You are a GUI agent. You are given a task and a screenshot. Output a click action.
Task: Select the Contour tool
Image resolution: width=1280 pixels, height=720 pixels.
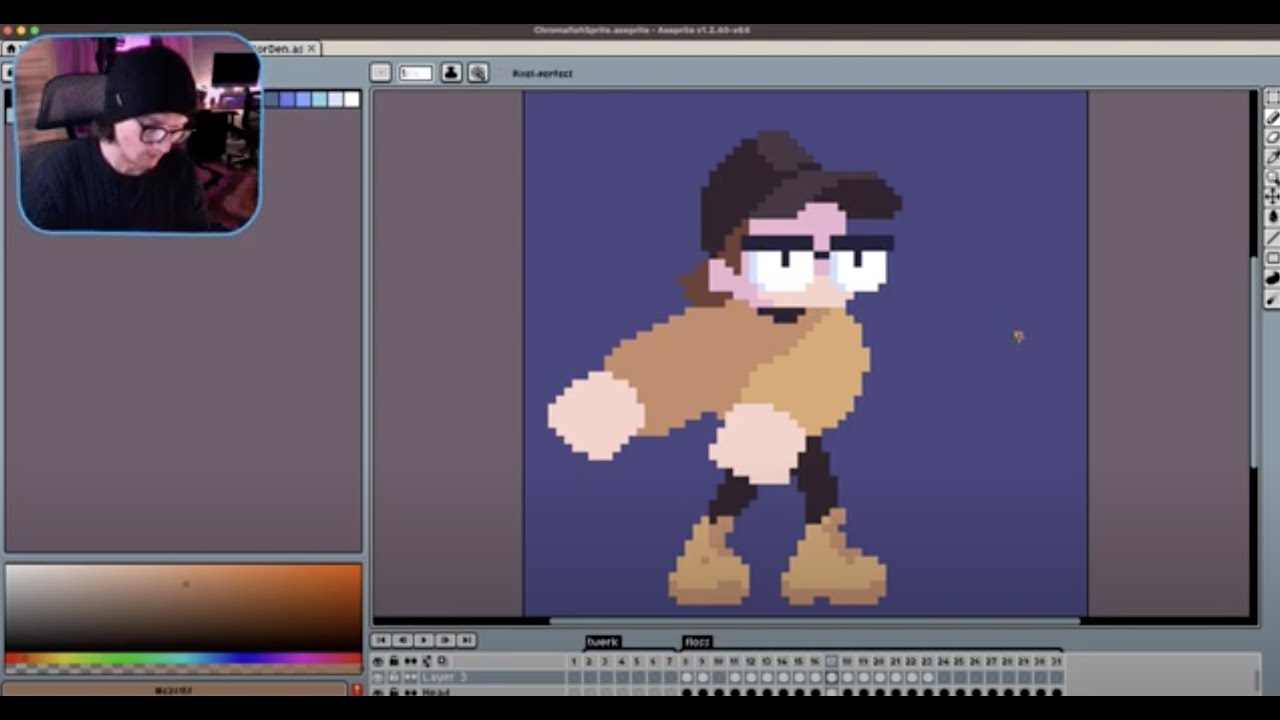pyautogui.click(x=1272, y=279)
